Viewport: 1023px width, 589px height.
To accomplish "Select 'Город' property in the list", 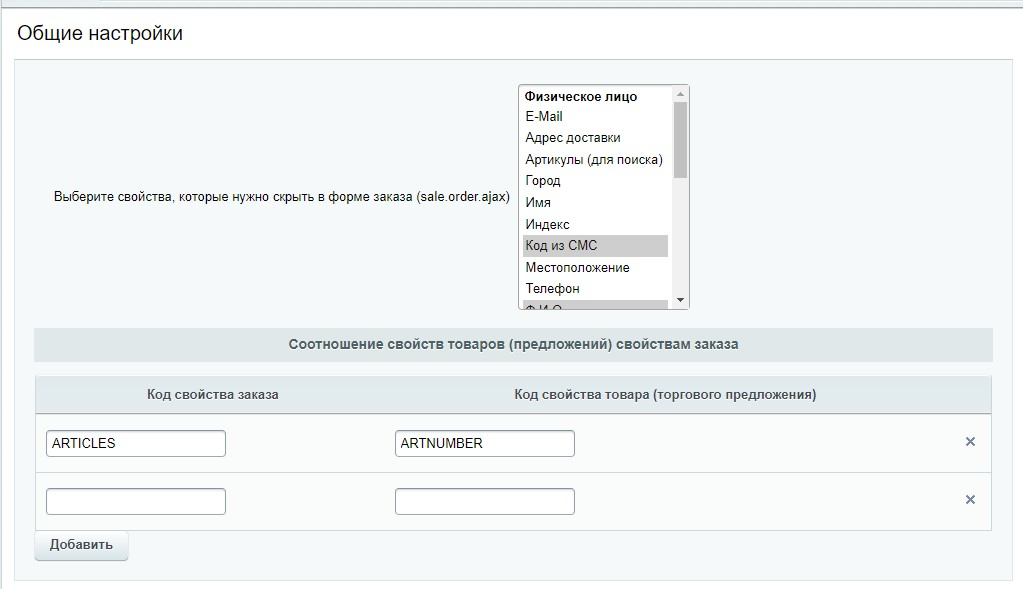I will [x=543, y=181].
